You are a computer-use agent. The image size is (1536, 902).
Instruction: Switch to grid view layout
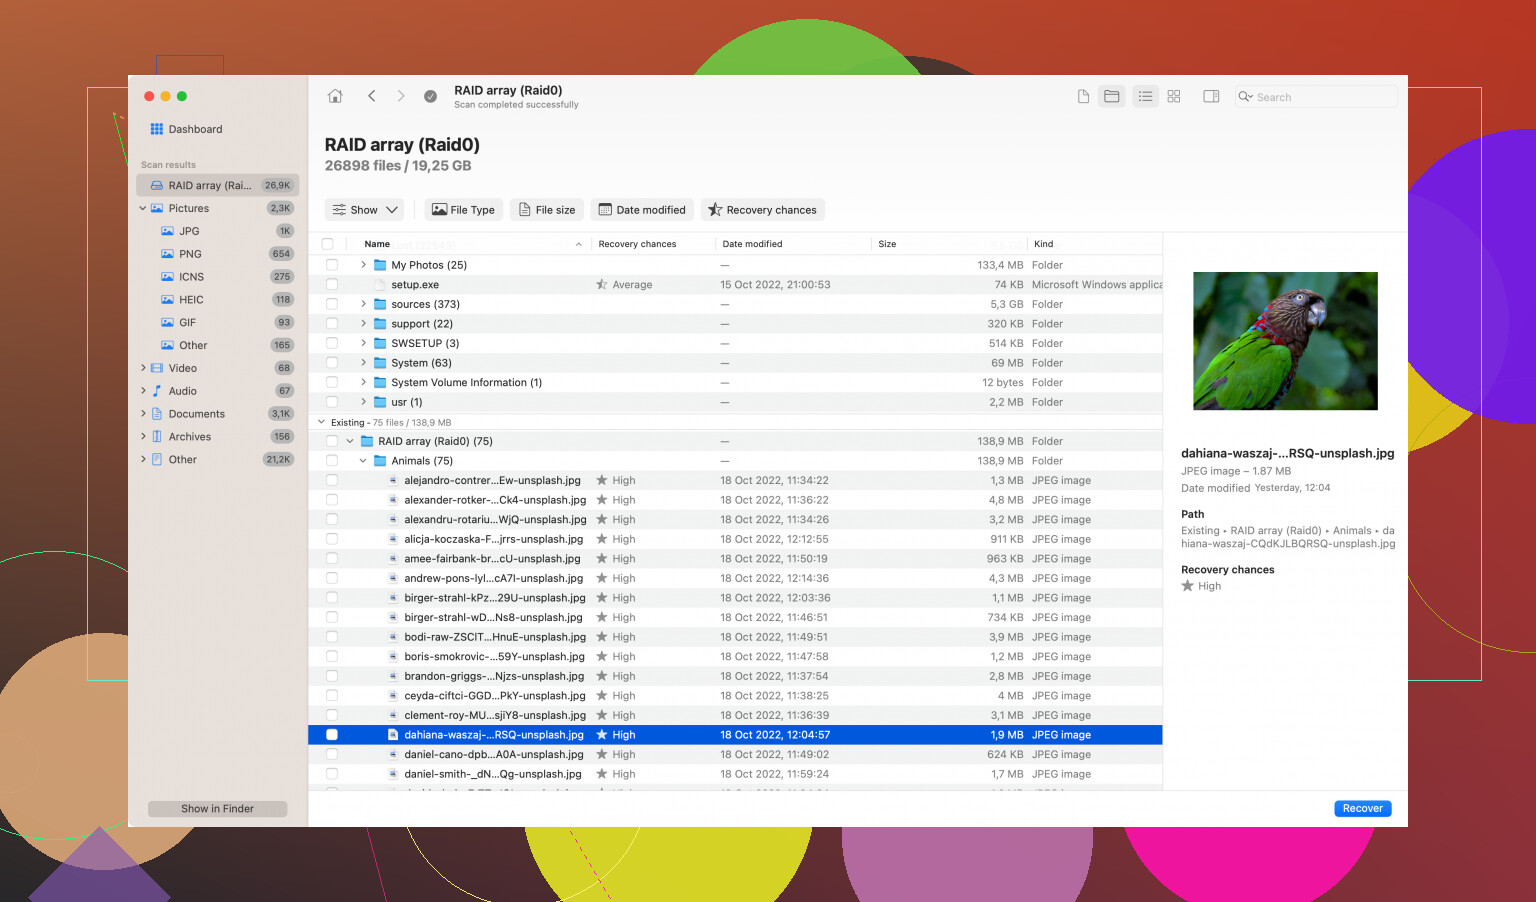click(x=1174, y=96)
